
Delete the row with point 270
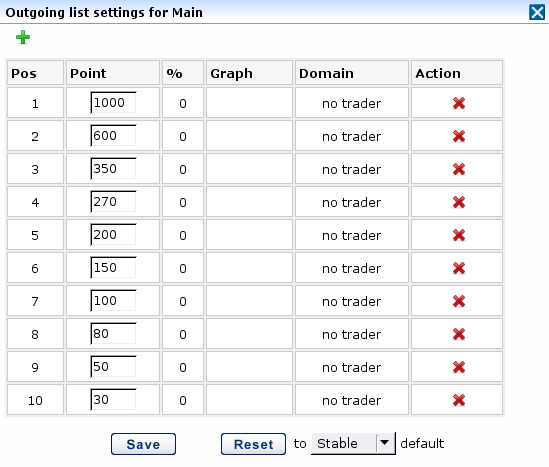[x=459, y=202]
